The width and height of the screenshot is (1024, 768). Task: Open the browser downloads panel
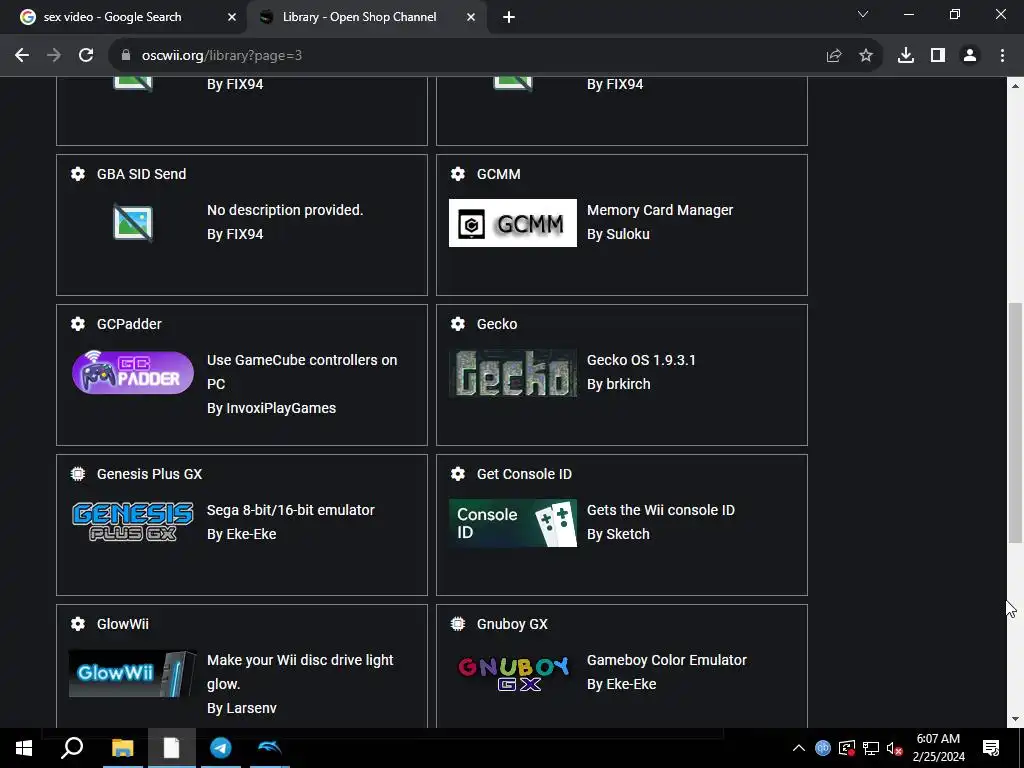[906, 56]
